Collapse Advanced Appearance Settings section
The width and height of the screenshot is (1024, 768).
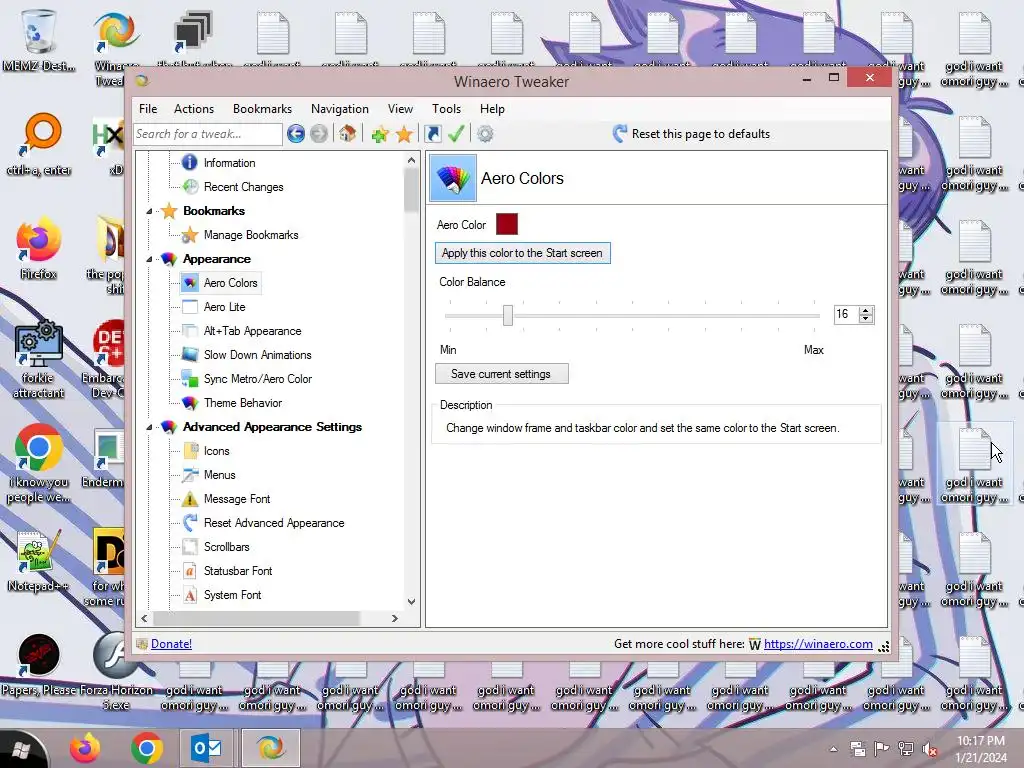point(149,427)
